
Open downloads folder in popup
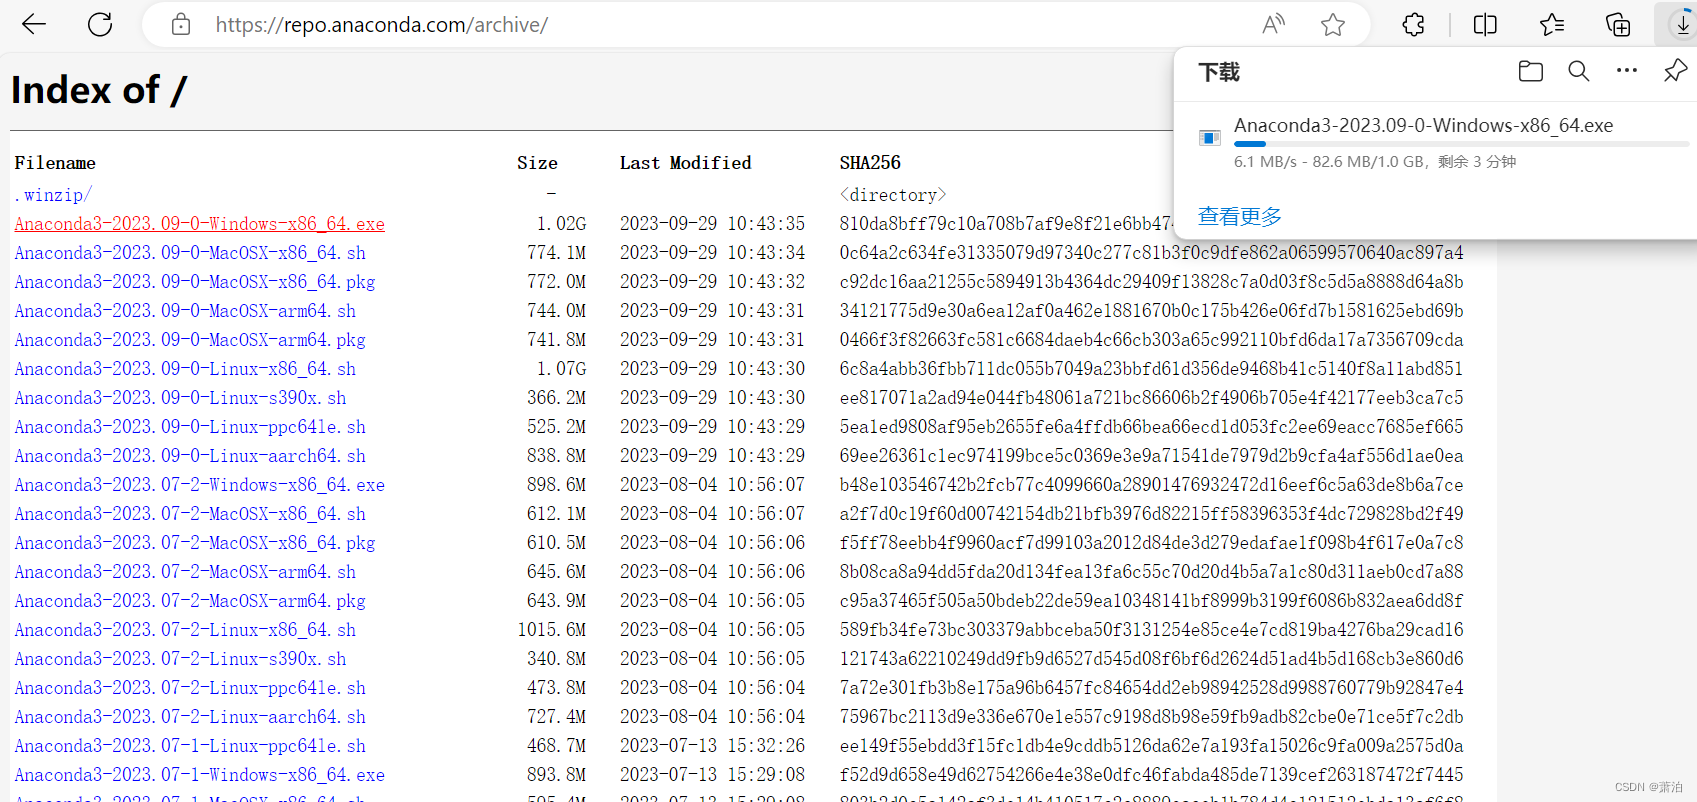point(1530,71)
